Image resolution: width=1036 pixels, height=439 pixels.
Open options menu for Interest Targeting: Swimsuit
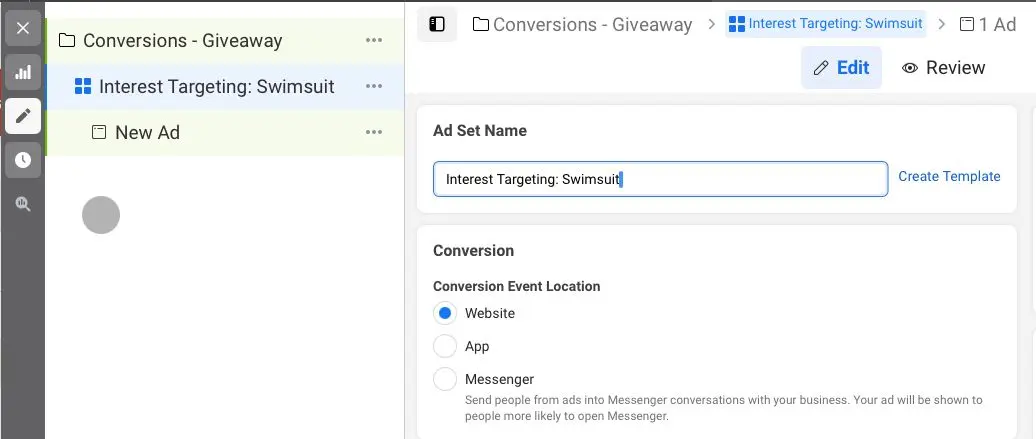374,86
